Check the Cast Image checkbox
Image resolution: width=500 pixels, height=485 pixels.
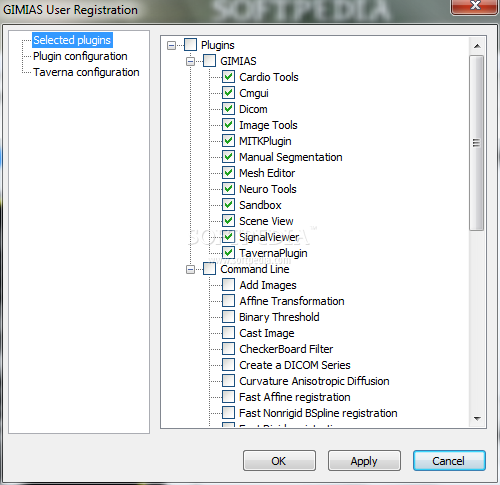coord(228,333)
